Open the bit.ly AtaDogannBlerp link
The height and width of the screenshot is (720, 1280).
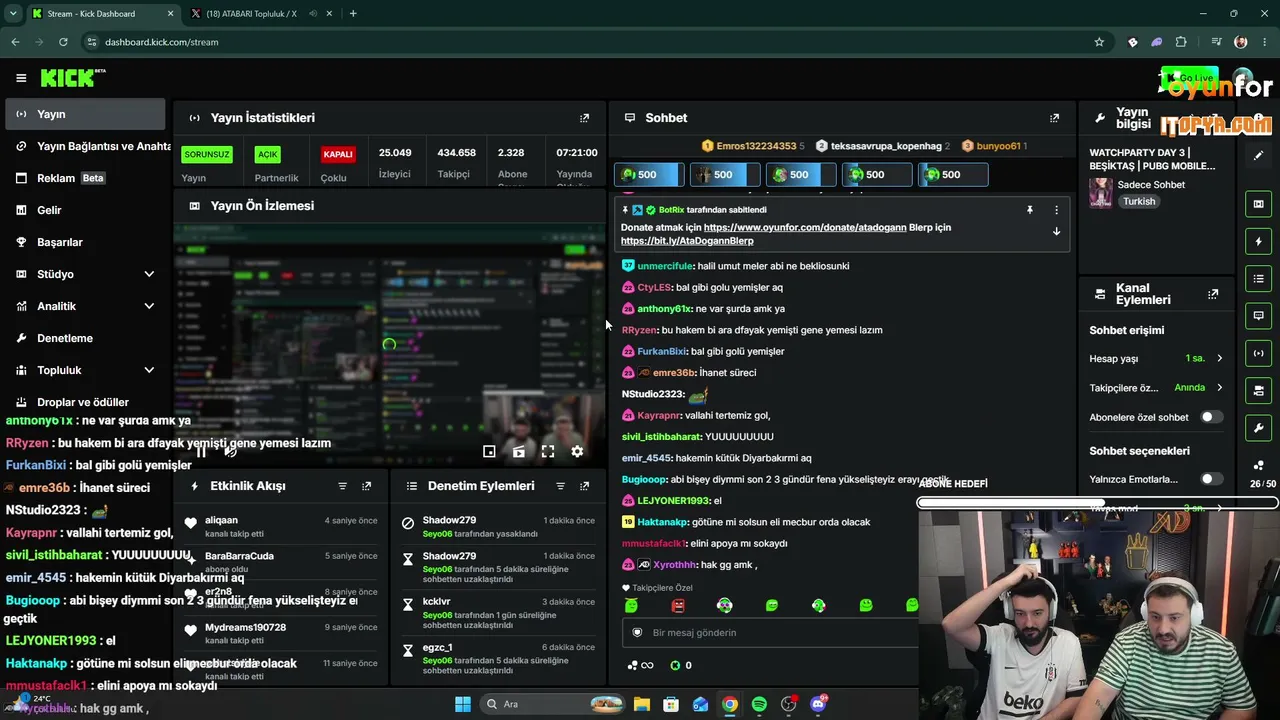[x=687, y=241]
